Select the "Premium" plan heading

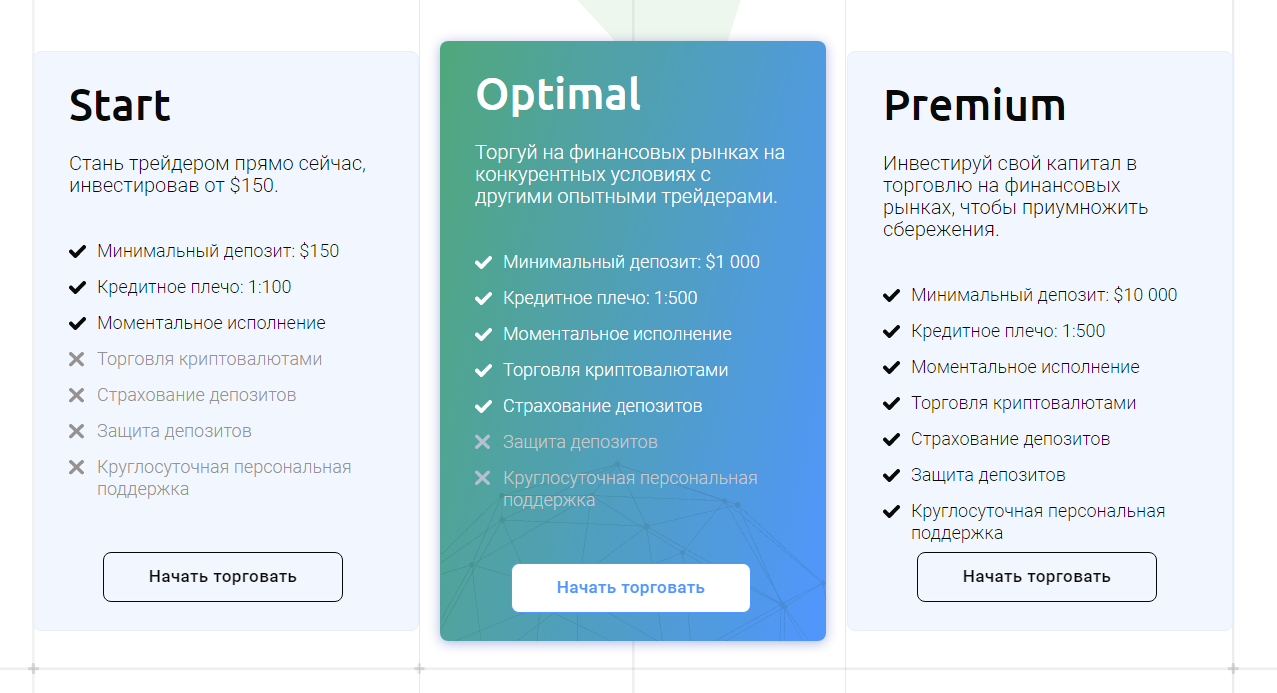click(975, 105)
